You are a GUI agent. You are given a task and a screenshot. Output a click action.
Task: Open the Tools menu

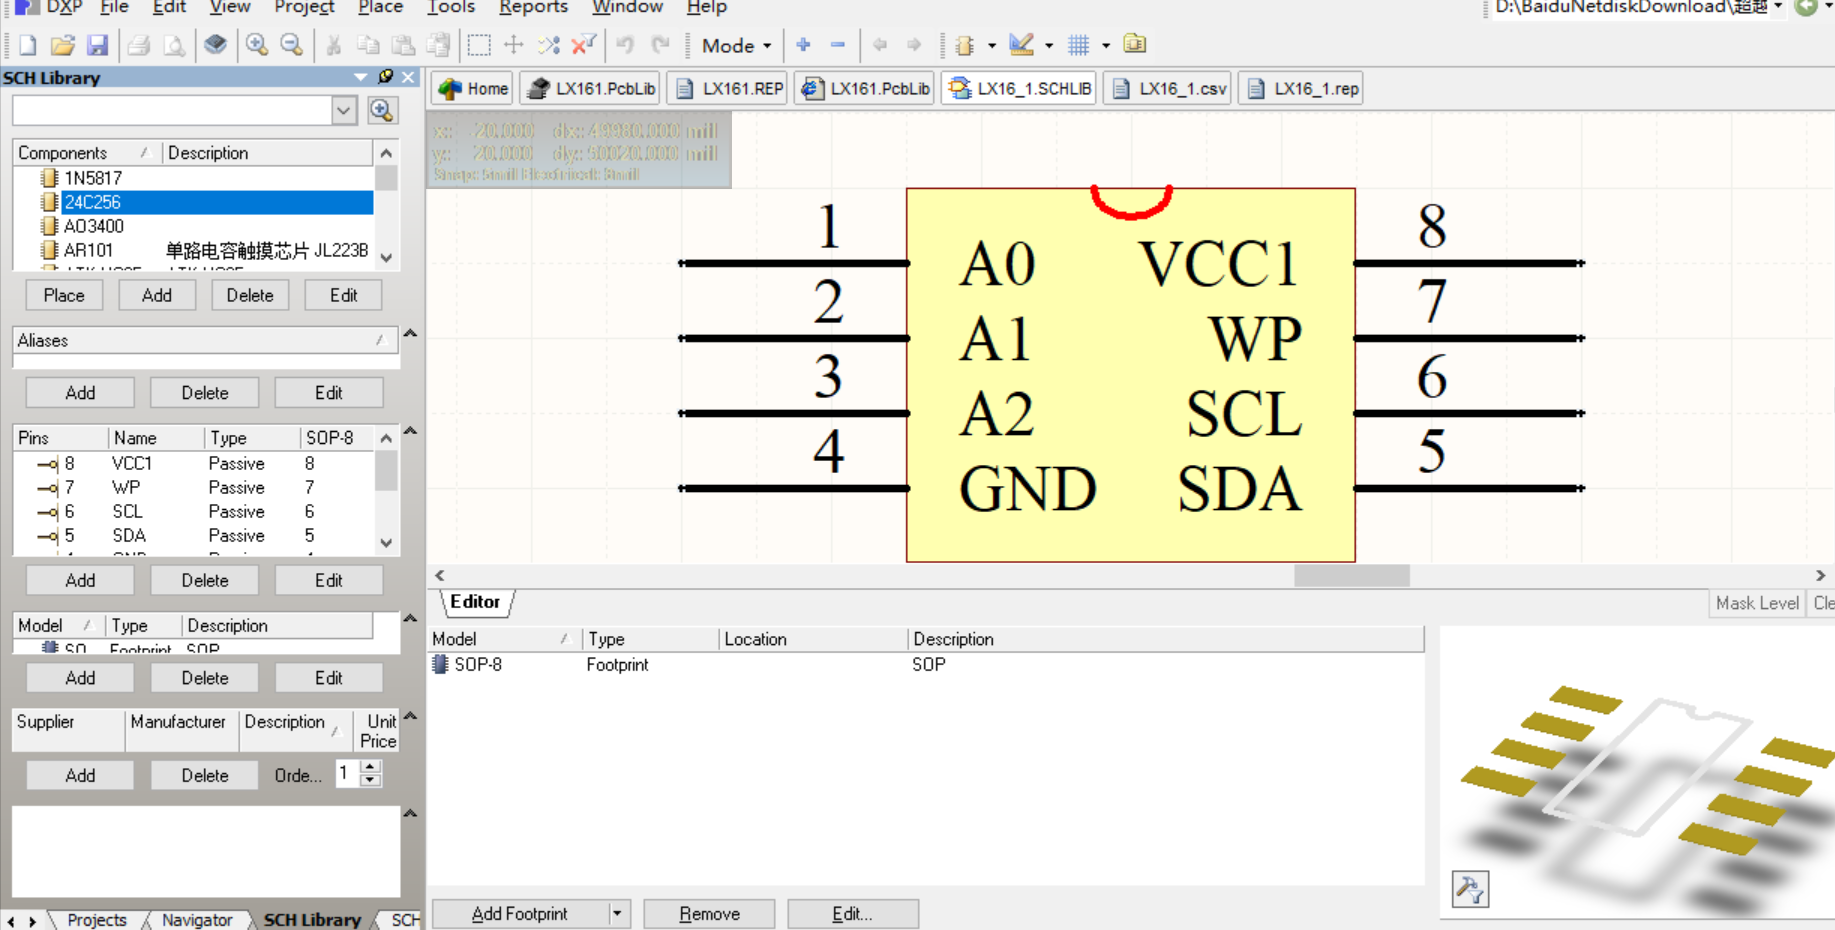pos(451,7)
